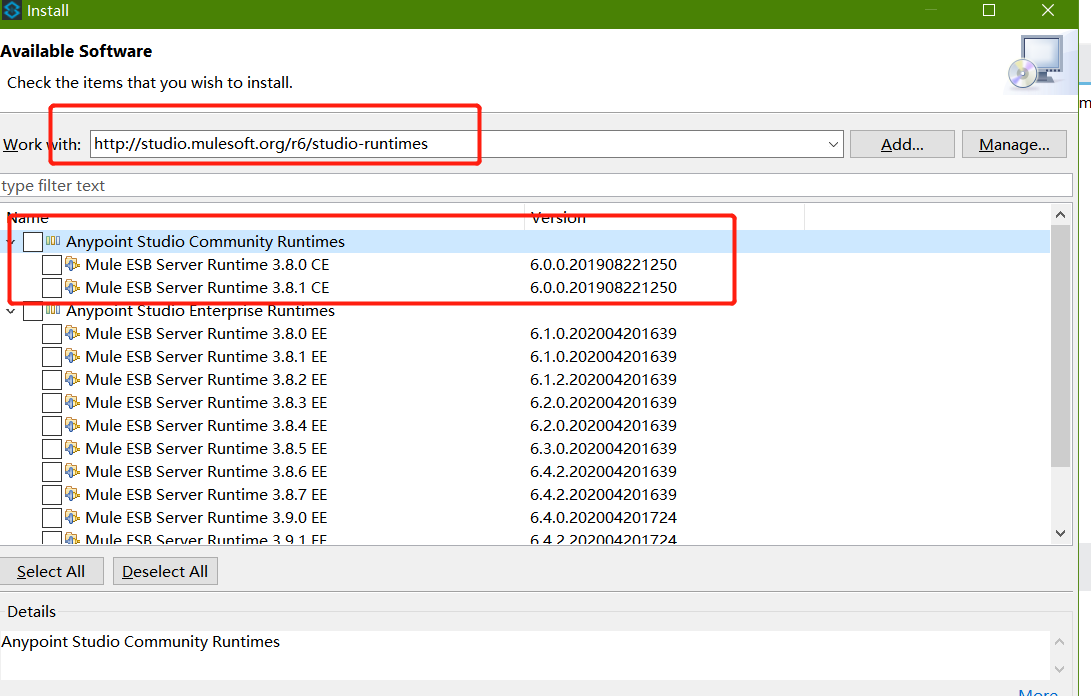The width and height of the screenshot is (1091, 696).
Task: Select version 6.4.0.202004201724 cell
Action: point(603,517)
